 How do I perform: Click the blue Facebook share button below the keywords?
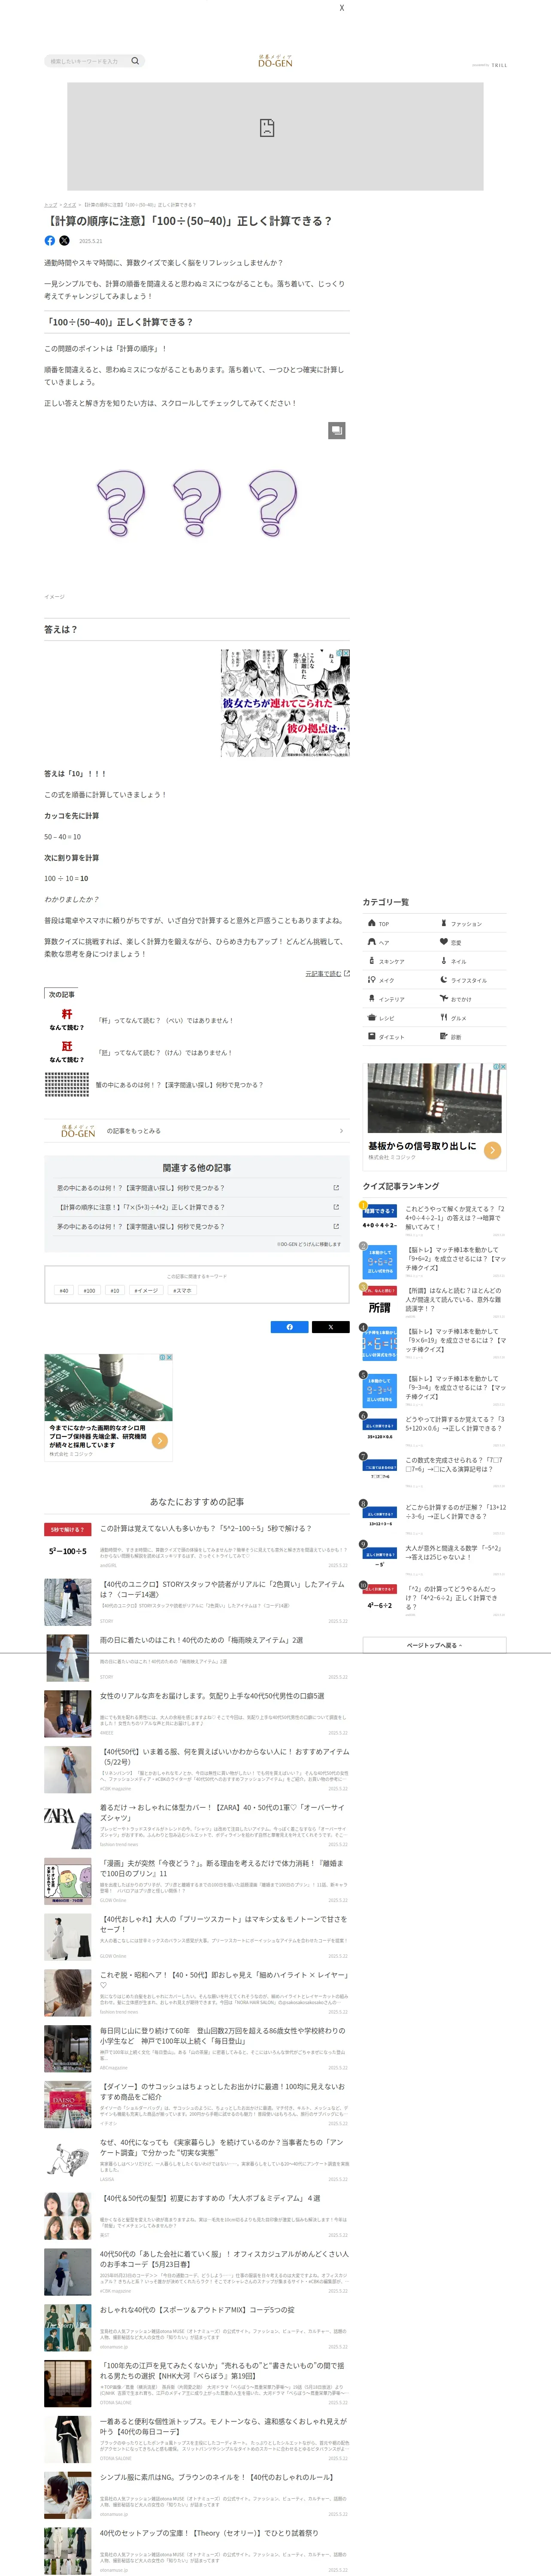point(290,1327)
